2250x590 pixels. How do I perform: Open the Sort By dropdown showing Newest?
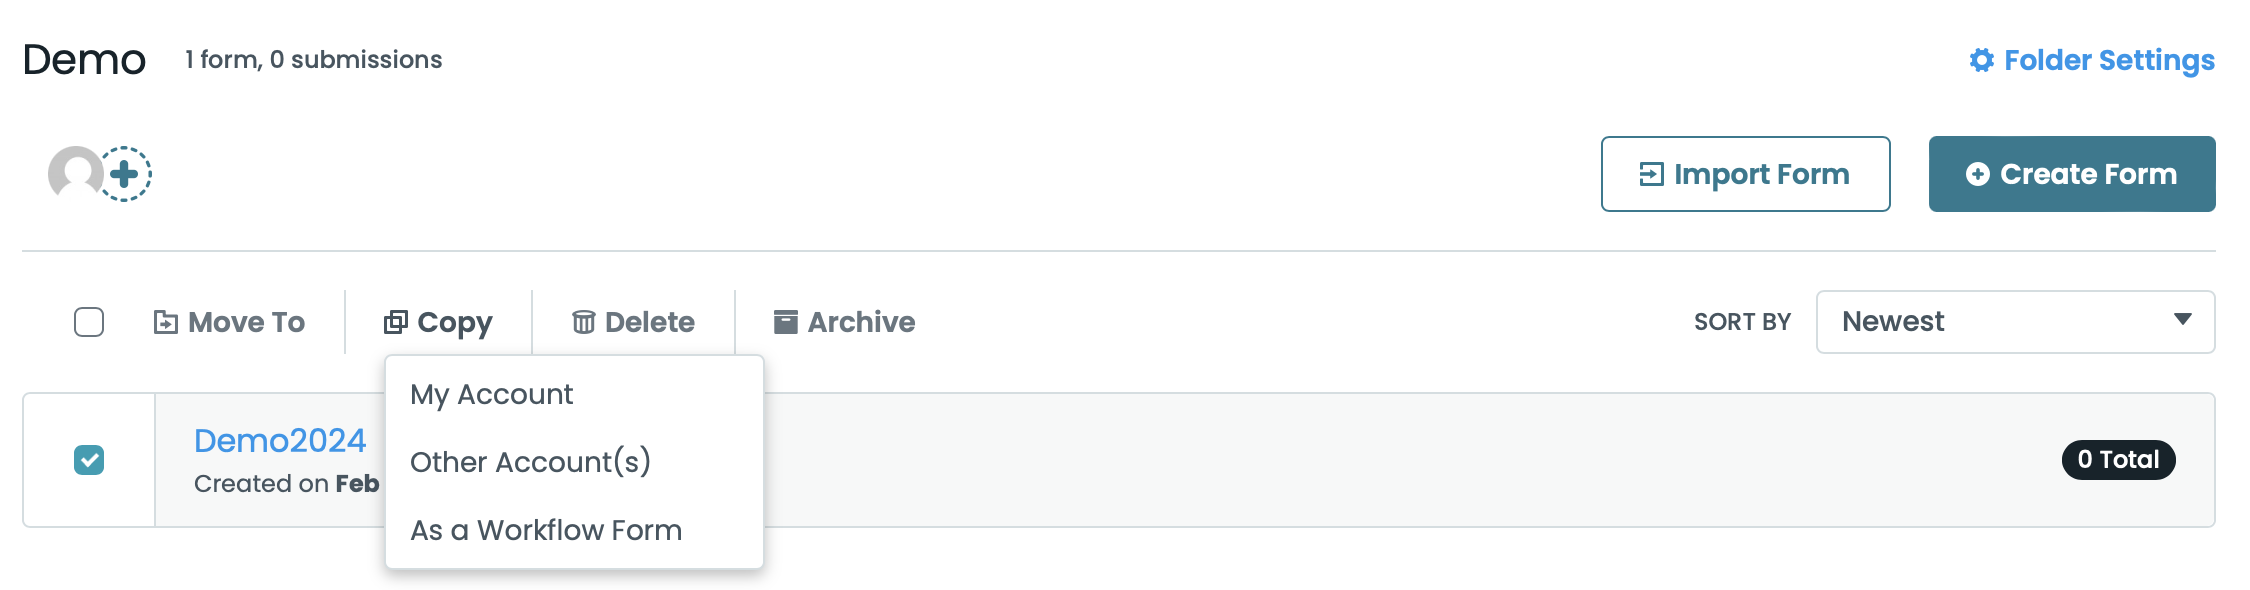coord(2015,321)
